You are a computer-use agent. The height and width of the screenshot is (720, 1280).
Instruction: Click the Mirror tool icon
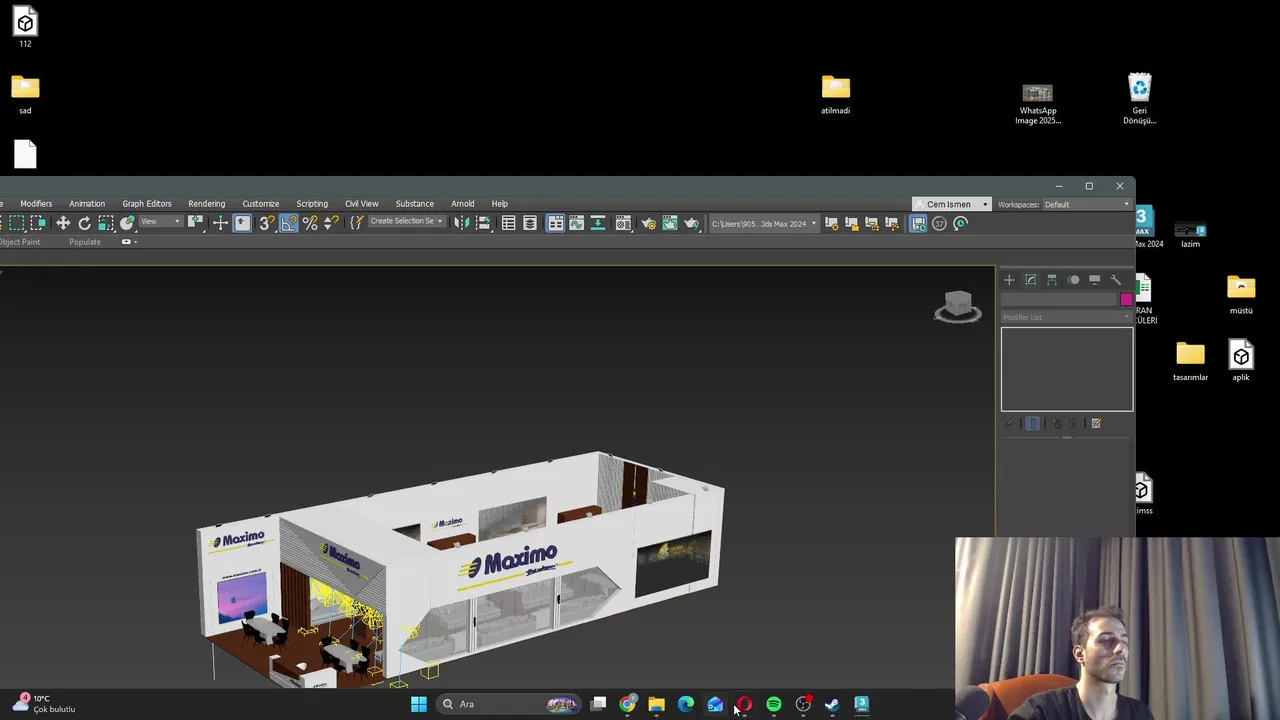pos(461,223)
